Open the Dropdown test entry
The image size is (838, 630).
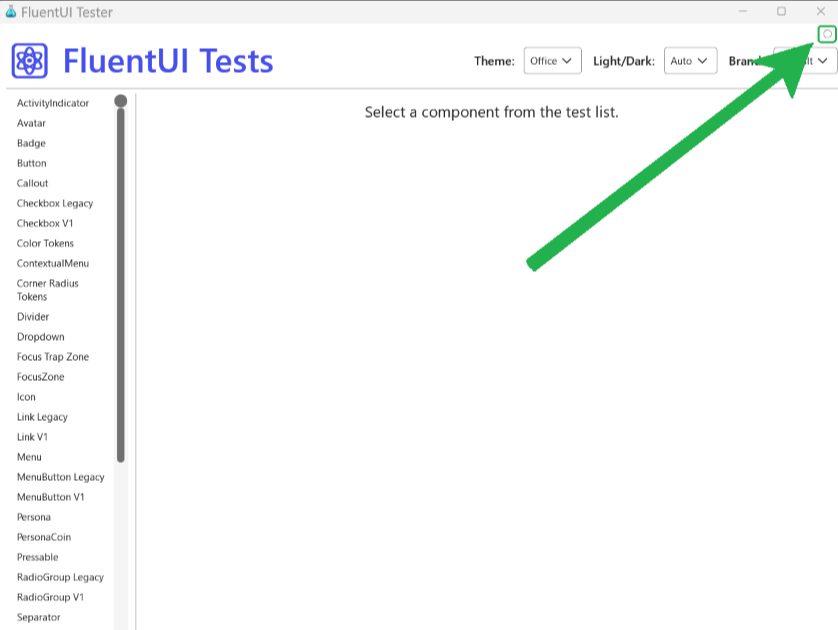pyautogui.click(x=41, y=337)
